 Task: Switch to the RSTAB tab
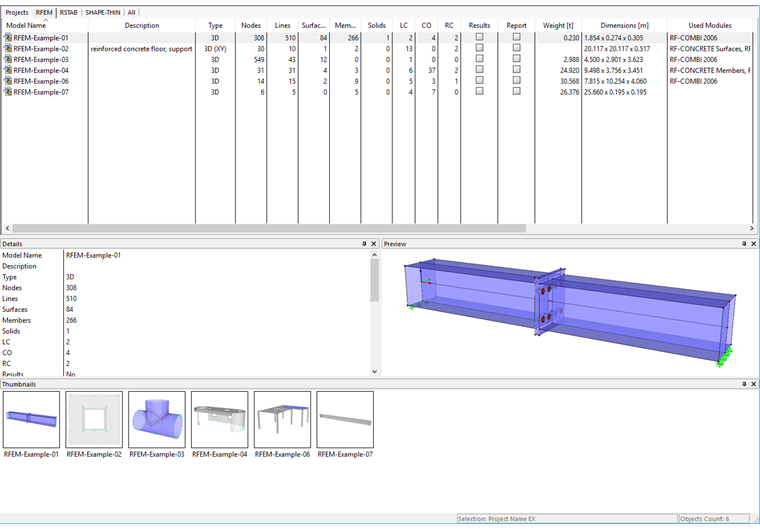coord(69,13)
